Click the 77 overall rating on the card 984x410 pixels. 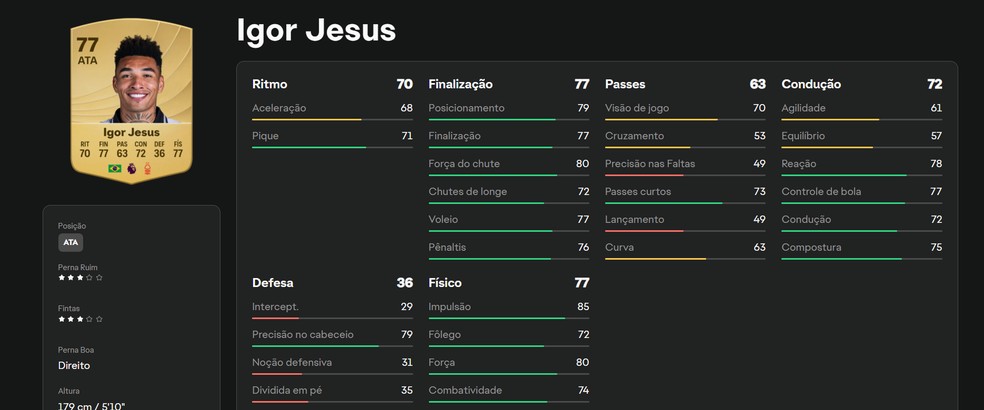[87, 43]
